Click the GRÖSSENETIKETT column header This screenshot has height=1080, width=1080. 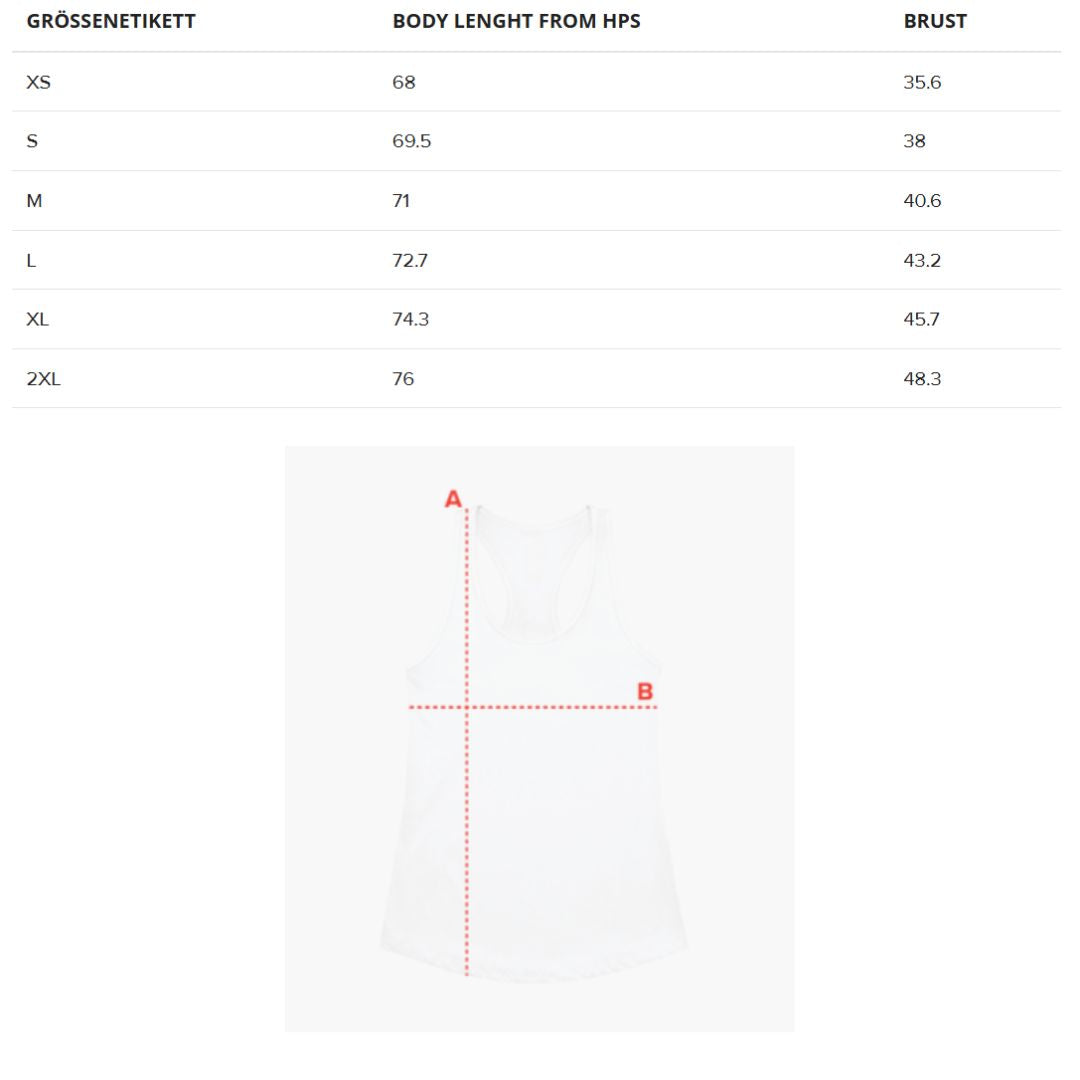111,21
